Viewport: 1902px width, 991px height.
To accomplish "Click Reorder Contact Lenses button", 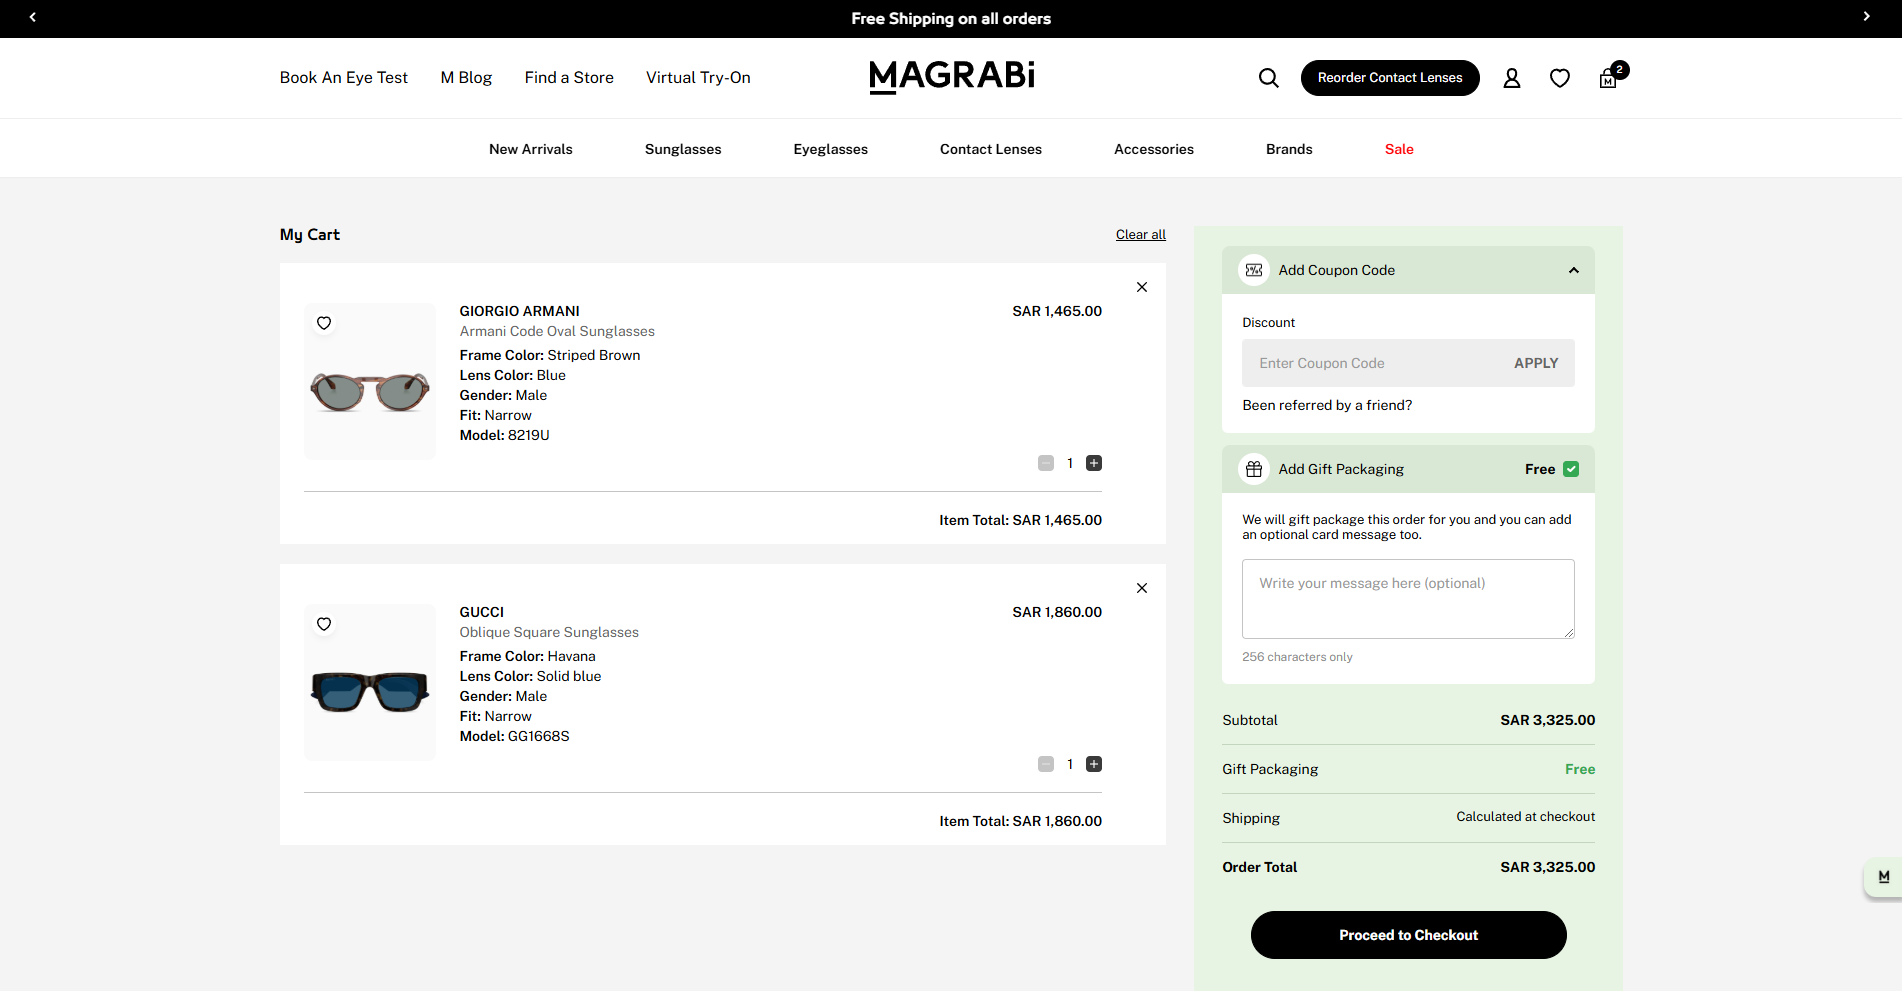I will (x=1390, y=78).
